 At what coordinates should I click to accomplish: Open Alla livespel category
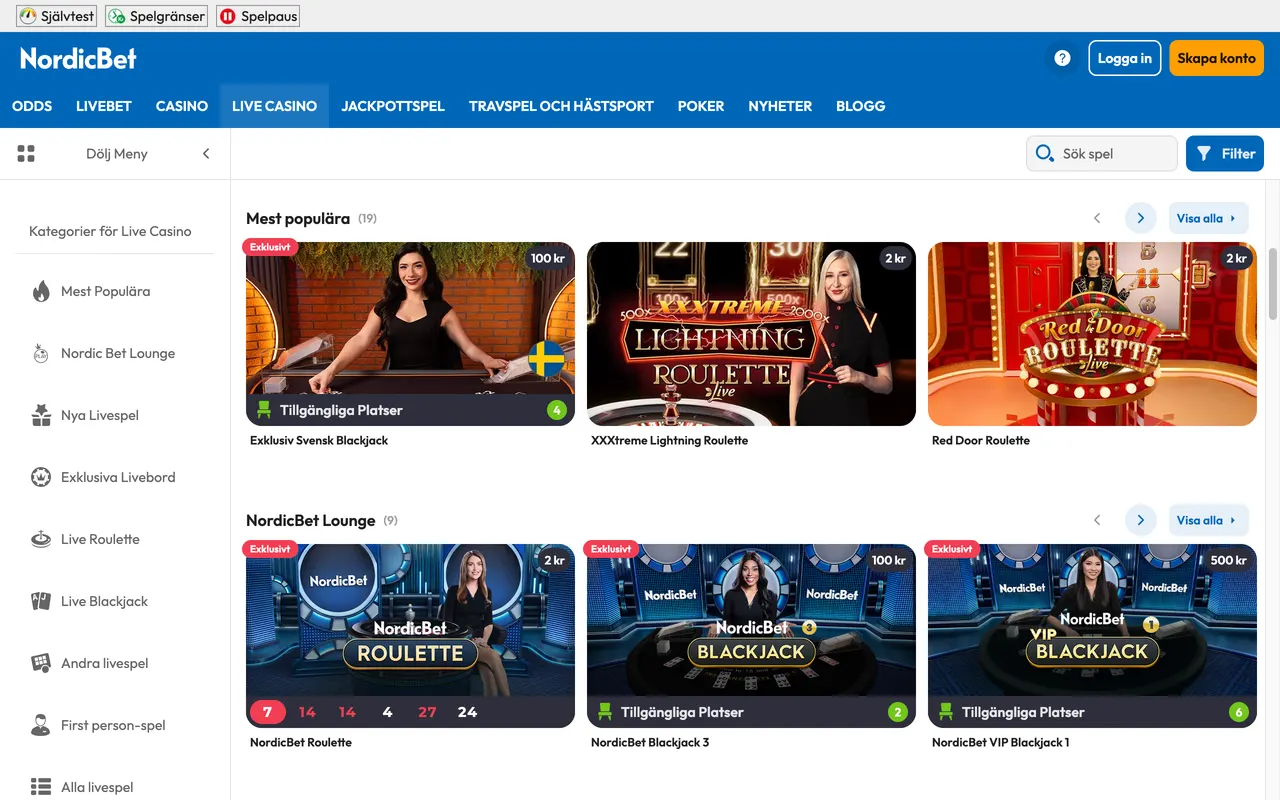(x=97, y=787)
